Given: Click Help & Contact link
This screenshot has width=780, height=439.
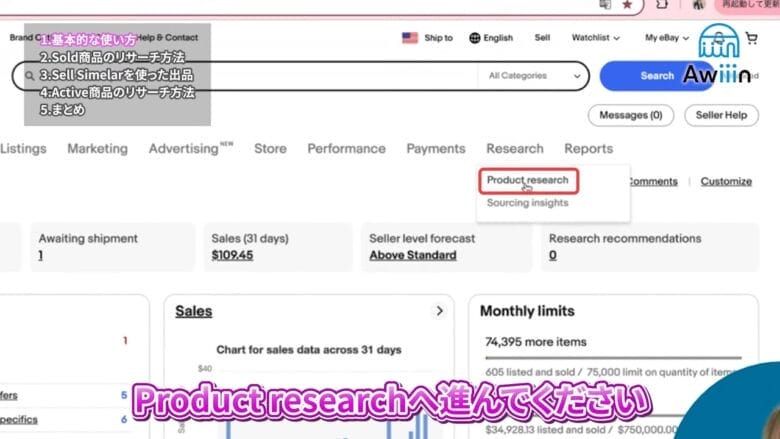Looking at the screenshot, I should 168,37.
